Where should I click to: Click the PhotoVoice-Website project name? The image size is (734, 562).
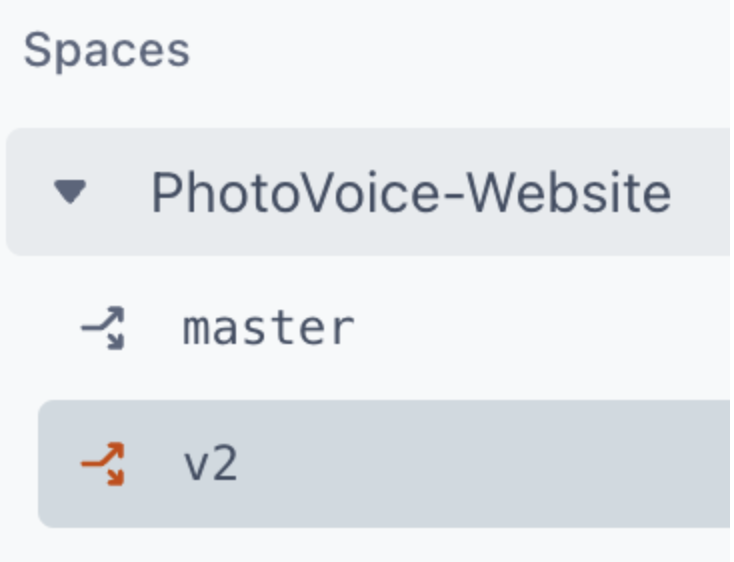point(410,192)
